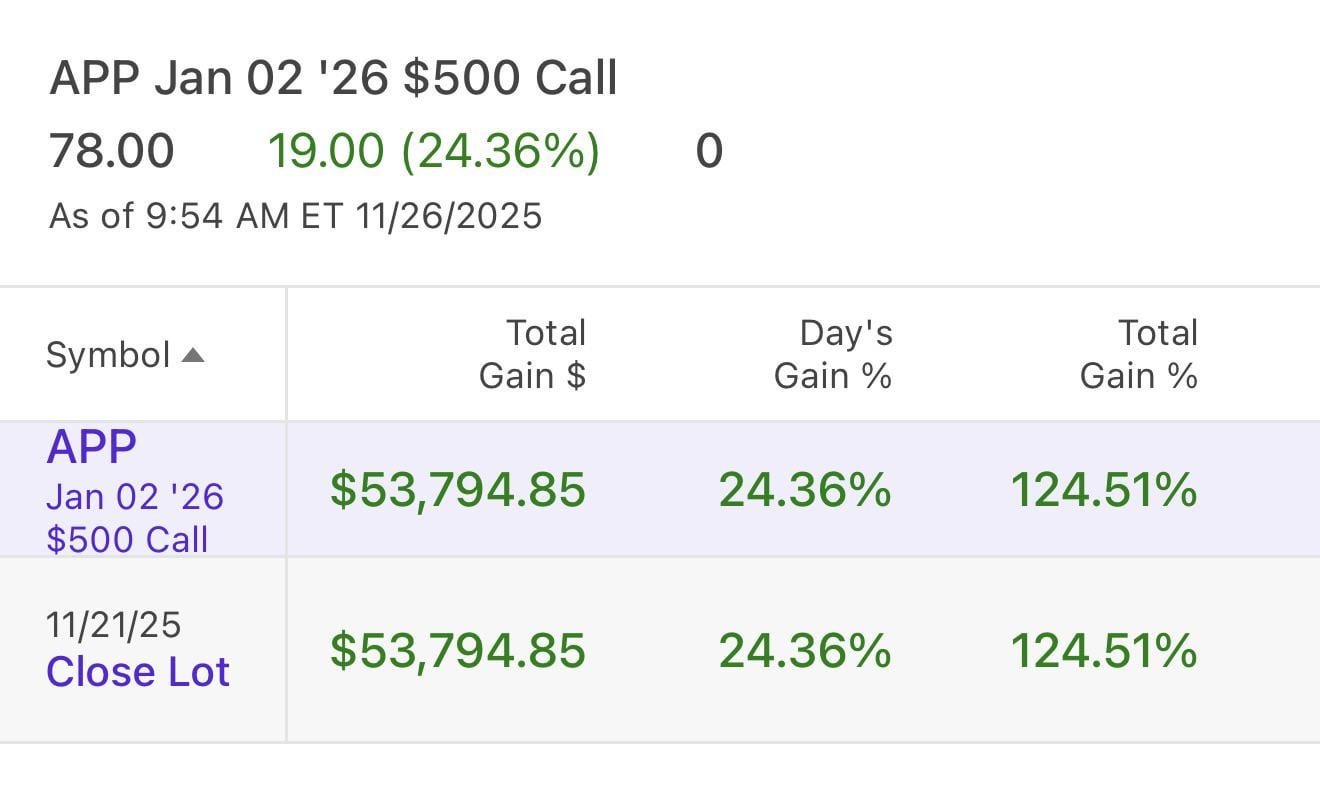The height and width of the screenshot is (789, 1320).
Task: Select Jan 02 '26 expiration text in row
Action: click(x=135, y=496)
